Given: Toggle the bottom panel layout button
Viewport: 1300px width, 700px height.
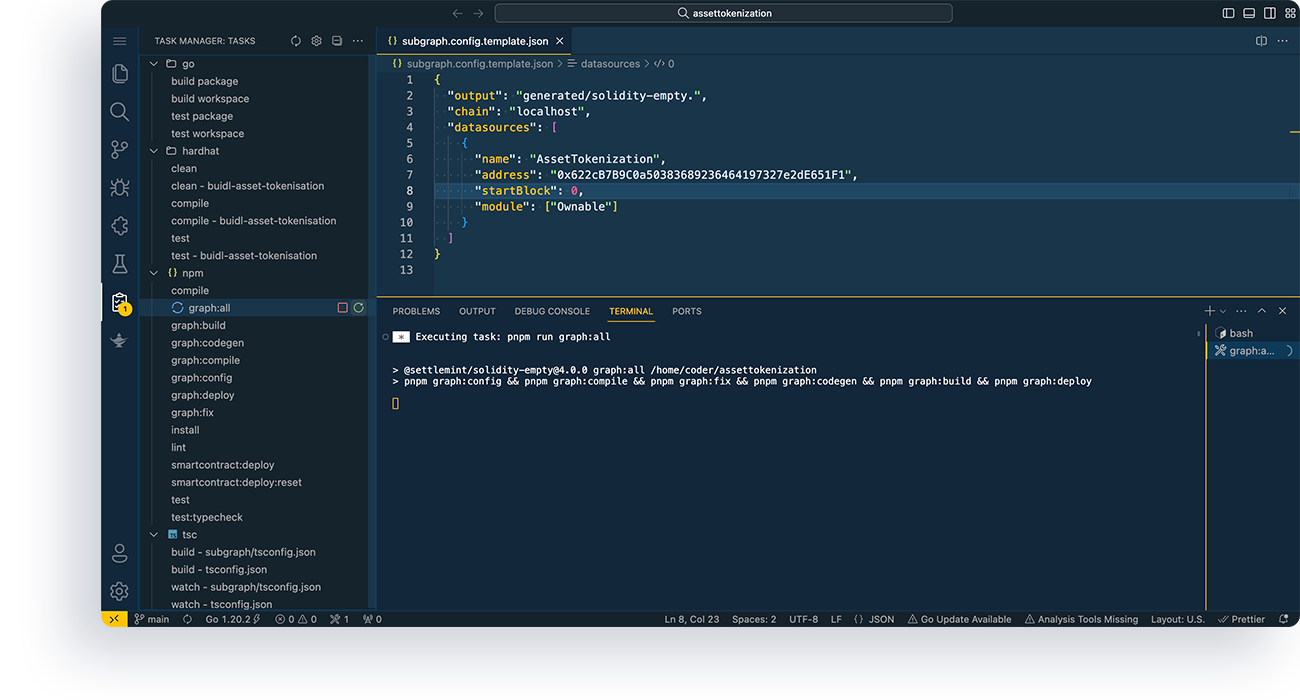Looking at the screenshot, I should point(1249,13).
